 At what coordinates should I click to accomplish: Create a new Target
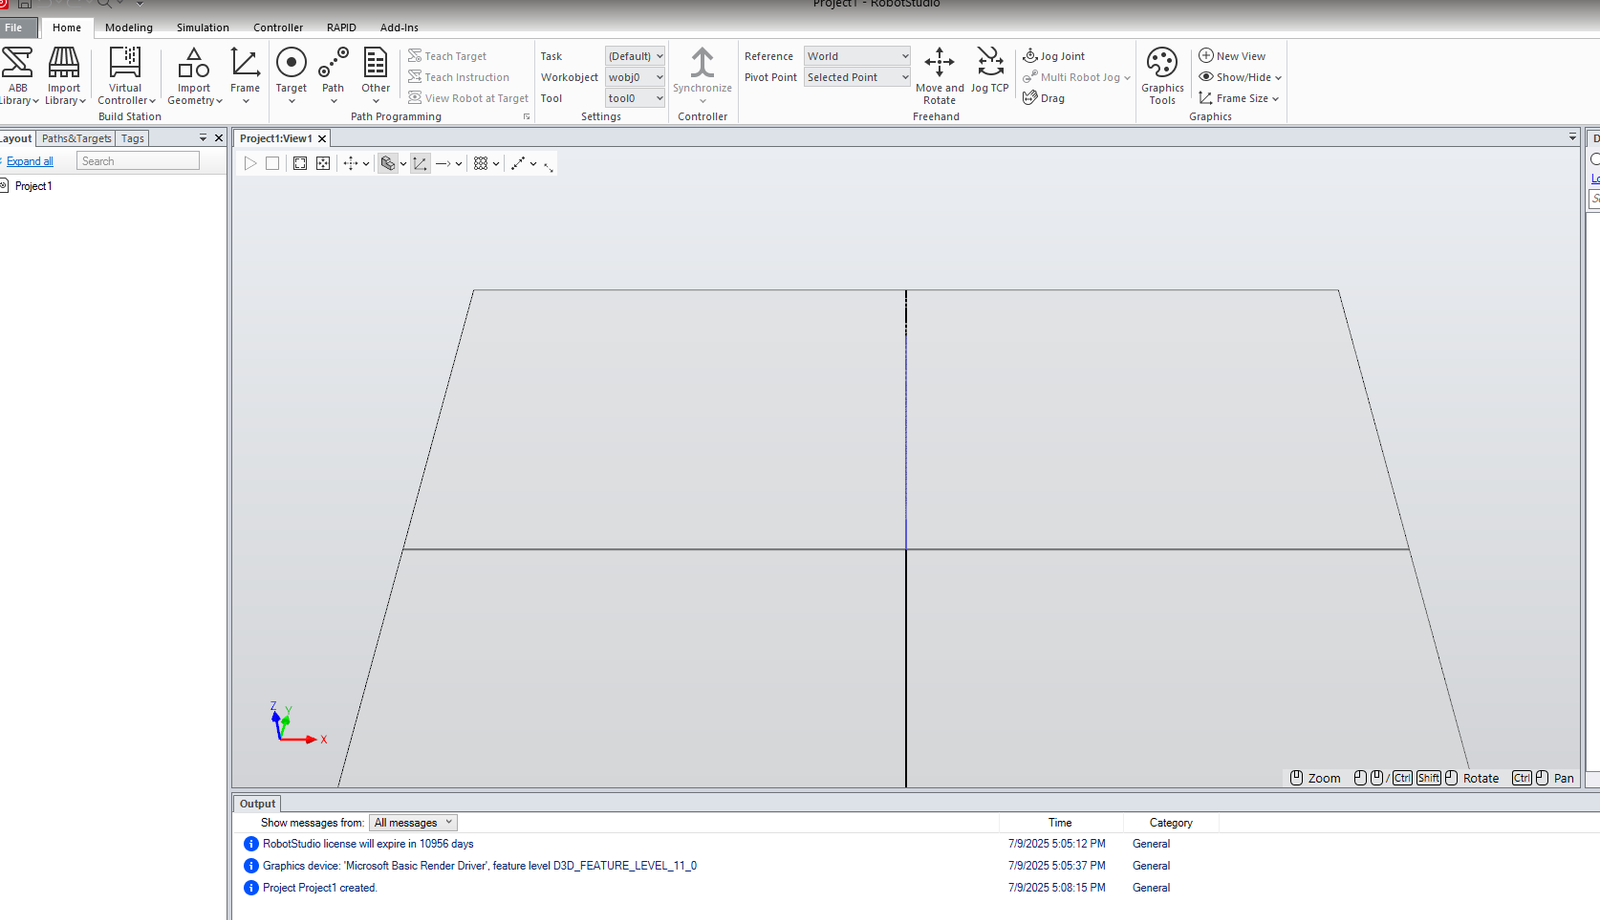coord(291,76)
